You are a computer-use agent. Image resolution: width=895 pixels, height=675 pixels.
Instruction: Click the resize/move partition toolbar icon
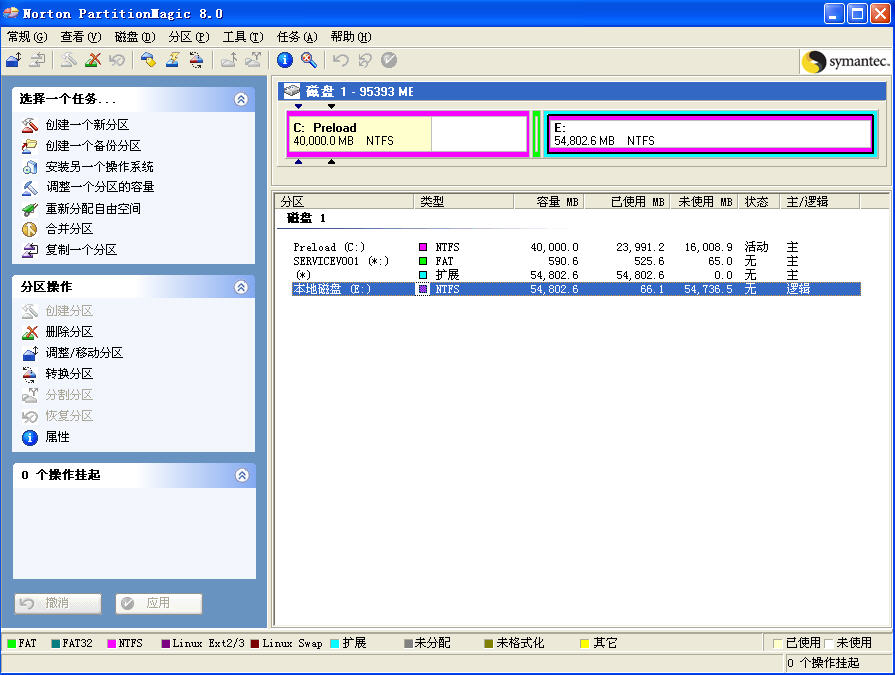14,60
